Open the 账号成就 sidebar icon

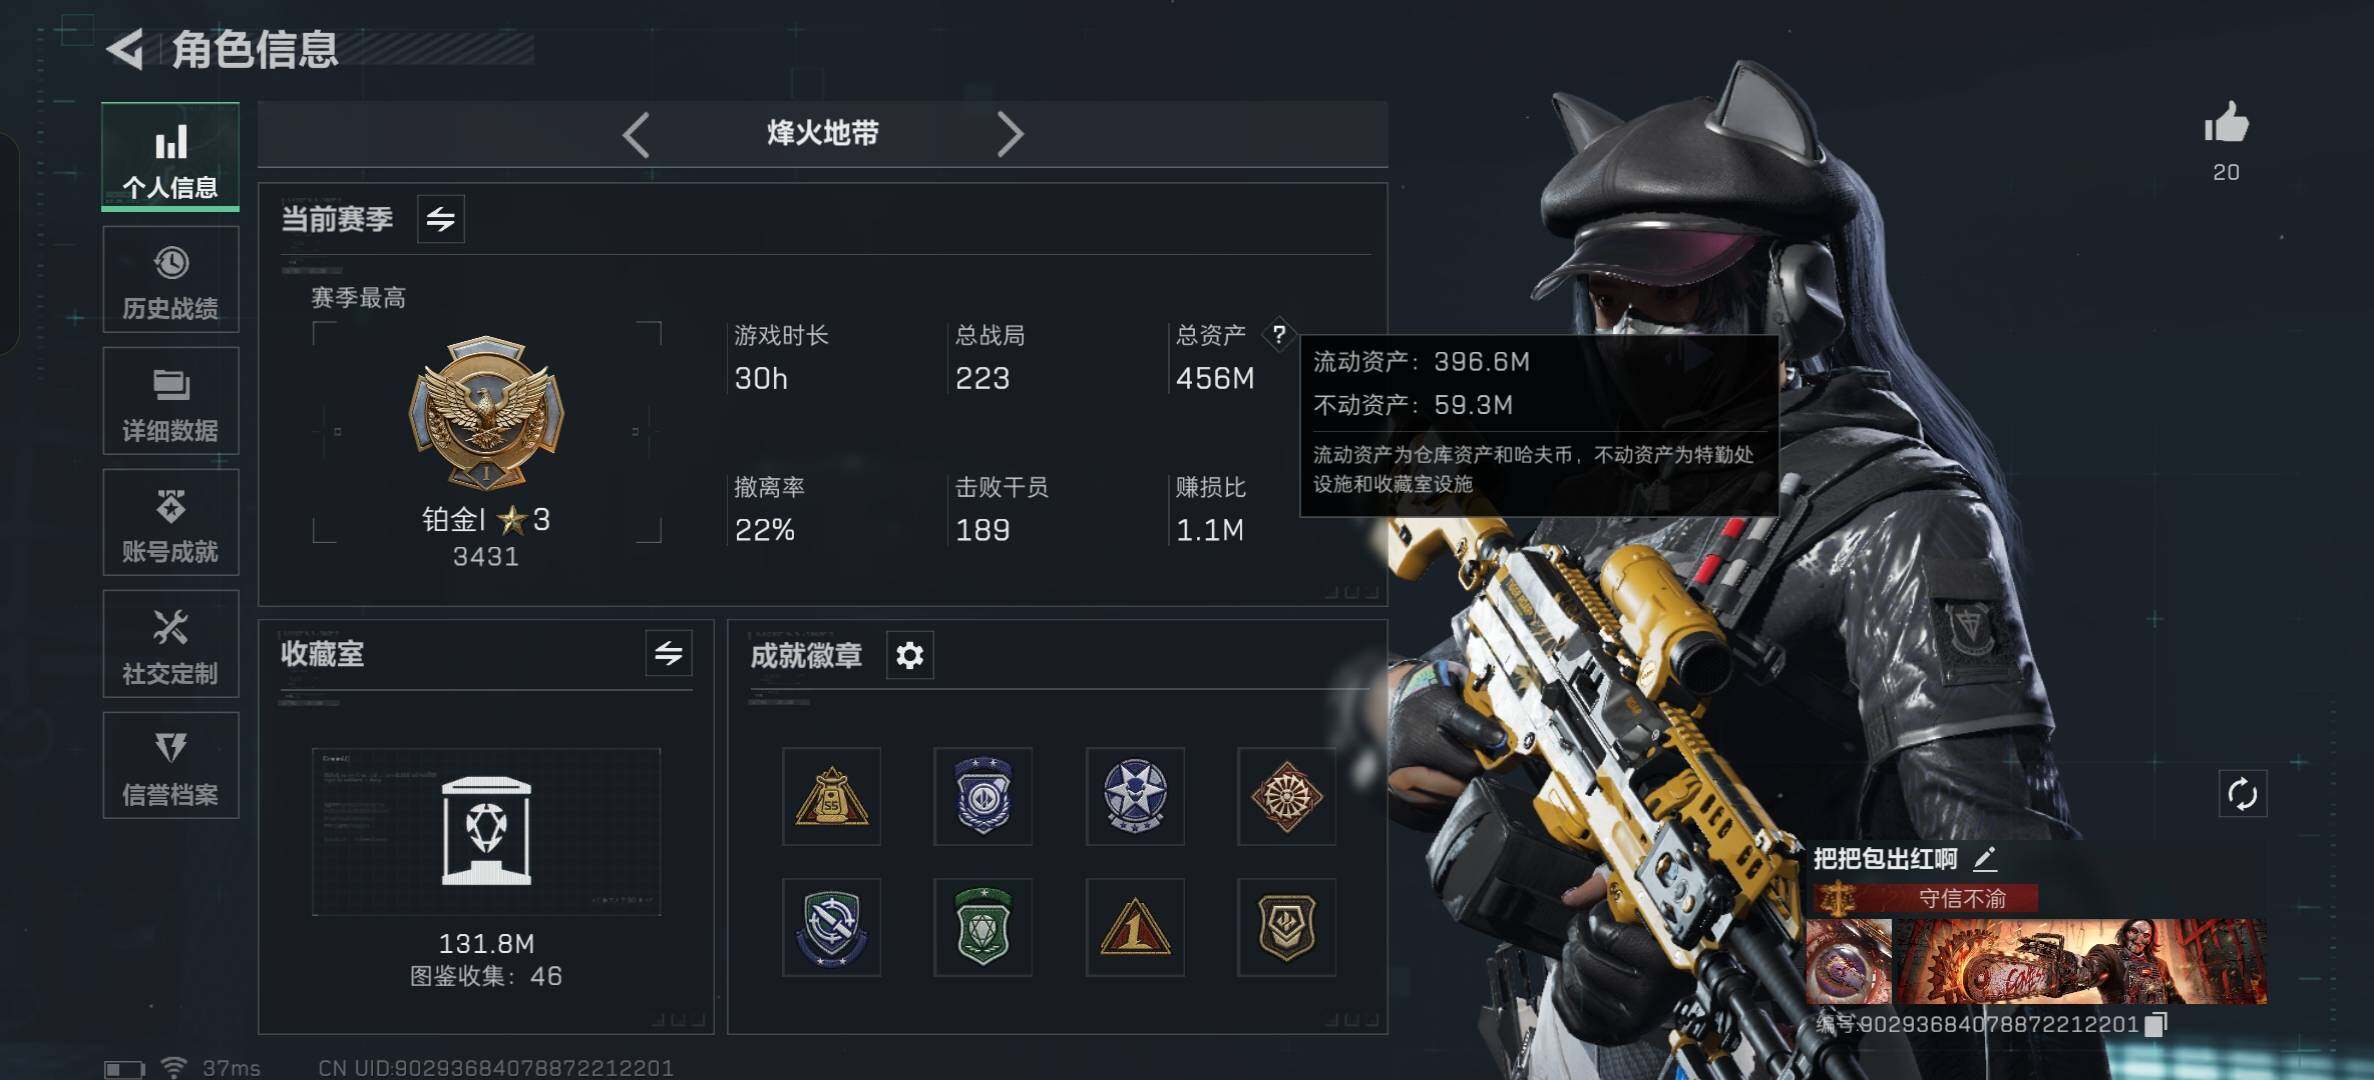(170, 522)
